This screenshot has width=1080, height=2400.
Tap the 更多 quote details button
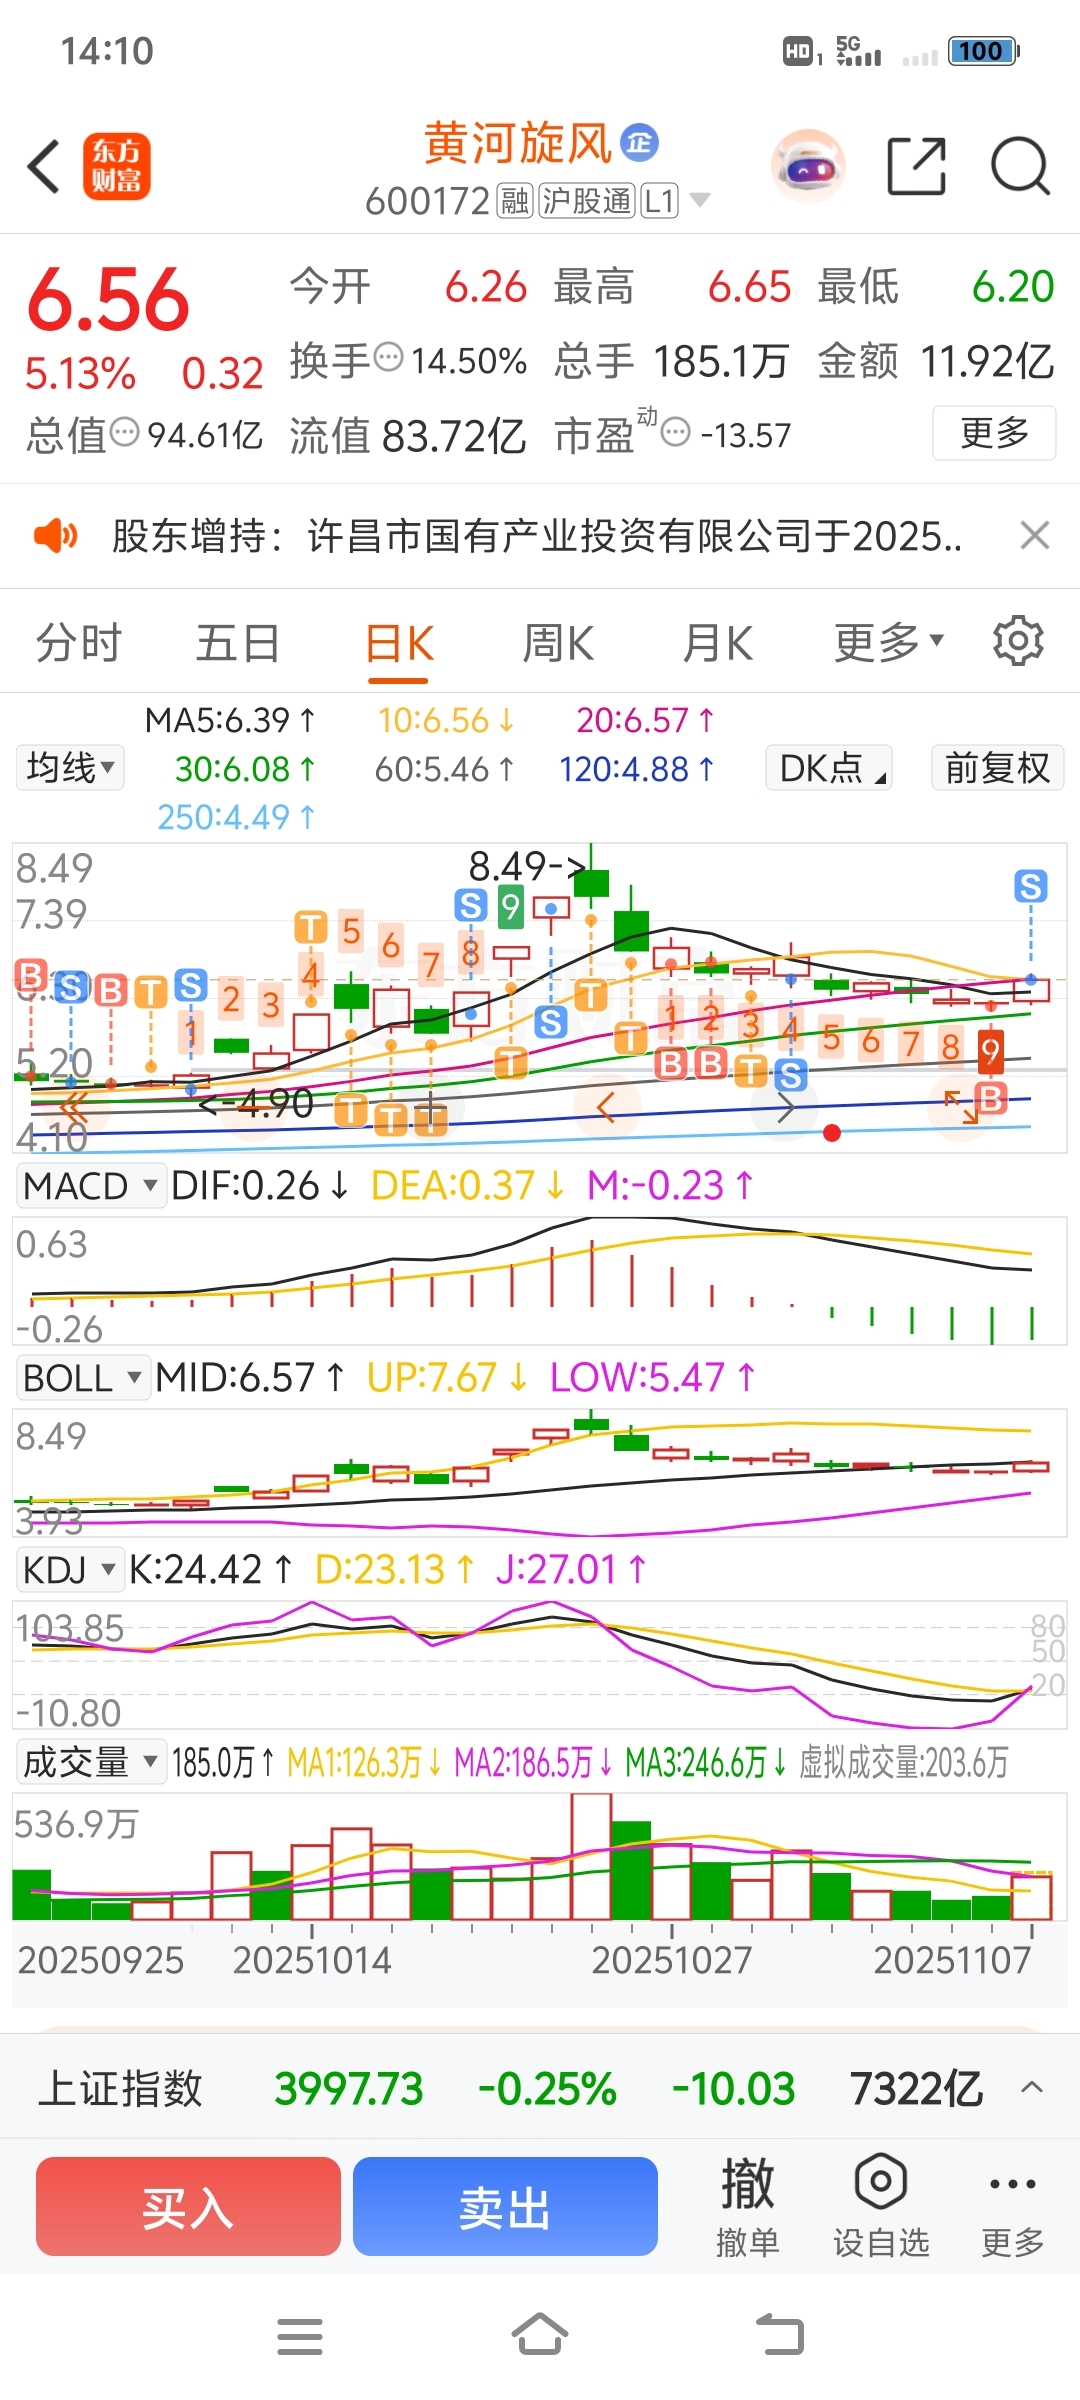click(x=994, y=432)
